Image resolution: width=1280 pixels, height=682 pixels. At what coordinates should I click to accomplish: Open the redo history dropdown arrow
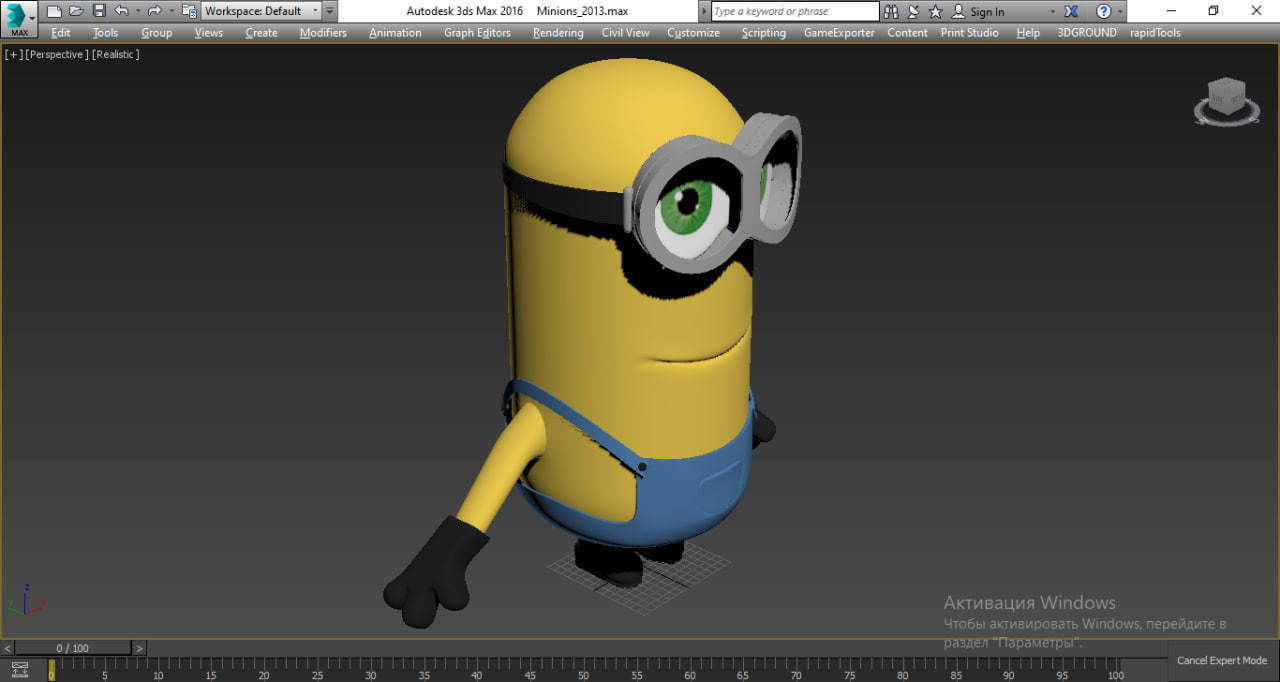pos(170,11)
